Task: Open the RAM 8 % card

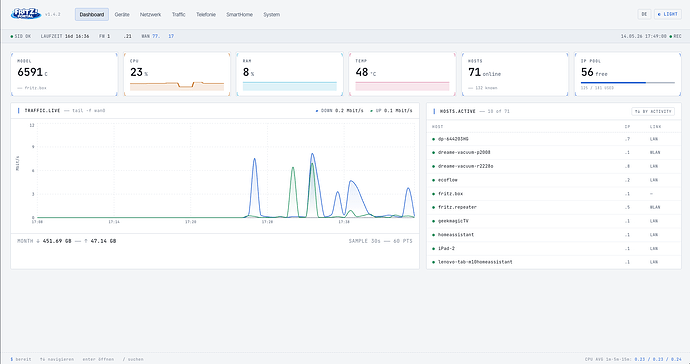Action: (x=290, y=74)
